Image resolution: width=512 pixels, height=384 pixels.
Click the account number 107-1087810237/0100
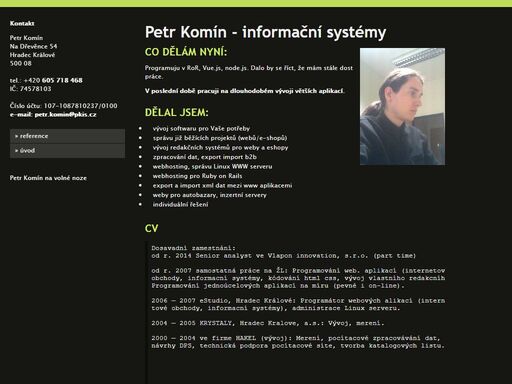[81, 106]
